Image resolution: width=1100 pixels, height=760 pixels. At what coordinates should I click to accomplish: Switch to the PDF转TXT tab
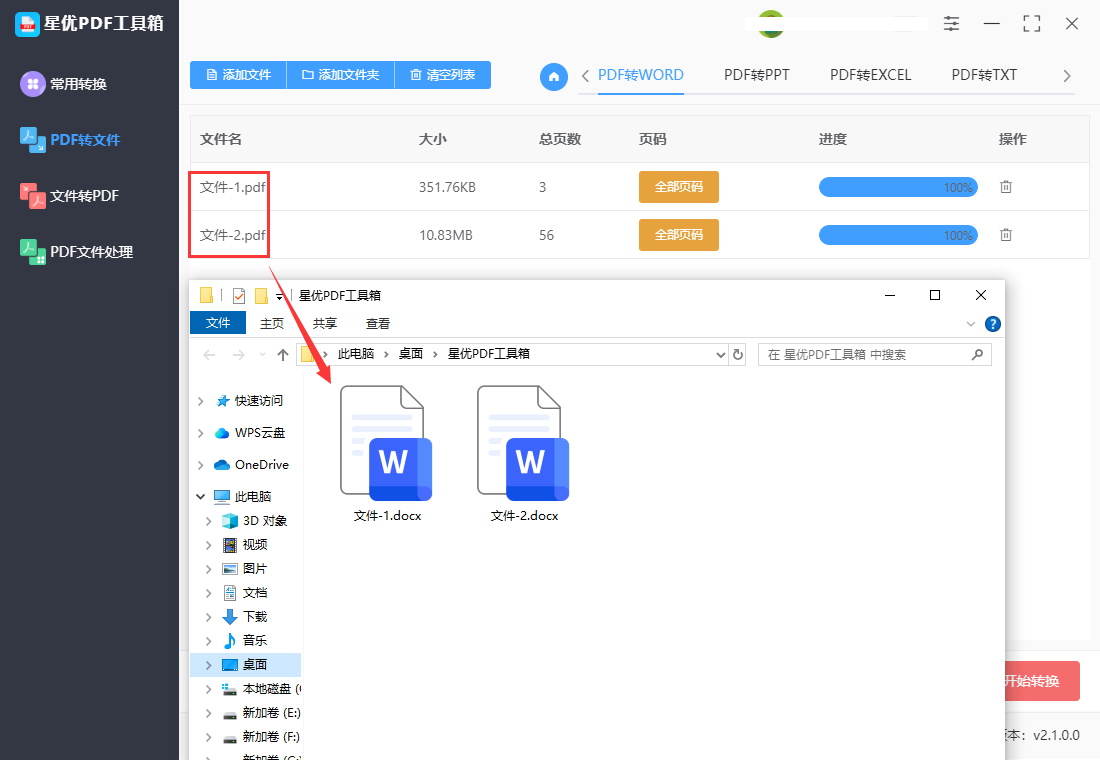point(984,75)
